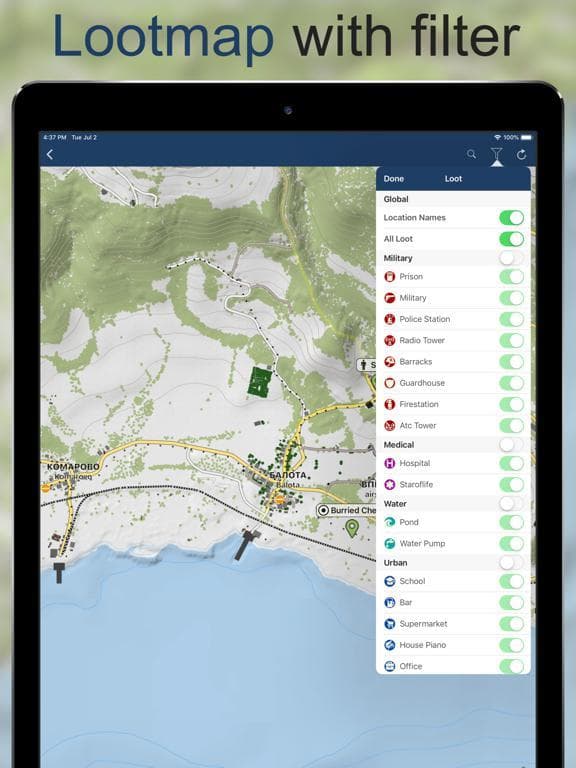Enable the Military category switch
This screenshot has height=768, width=576.
[x=511, y=258]
